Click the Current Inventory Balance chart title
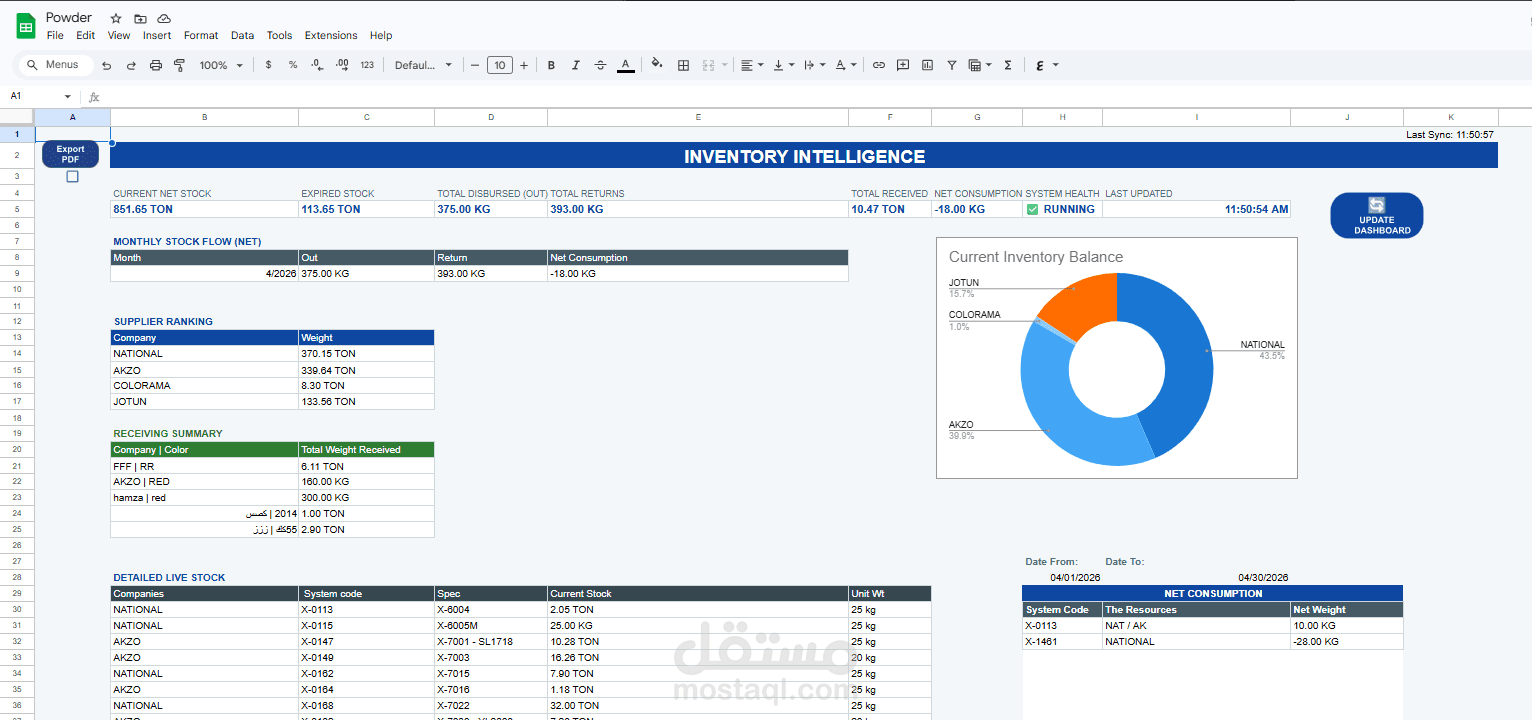Viewport: 1532px width, 720px height. (1036, 257)
